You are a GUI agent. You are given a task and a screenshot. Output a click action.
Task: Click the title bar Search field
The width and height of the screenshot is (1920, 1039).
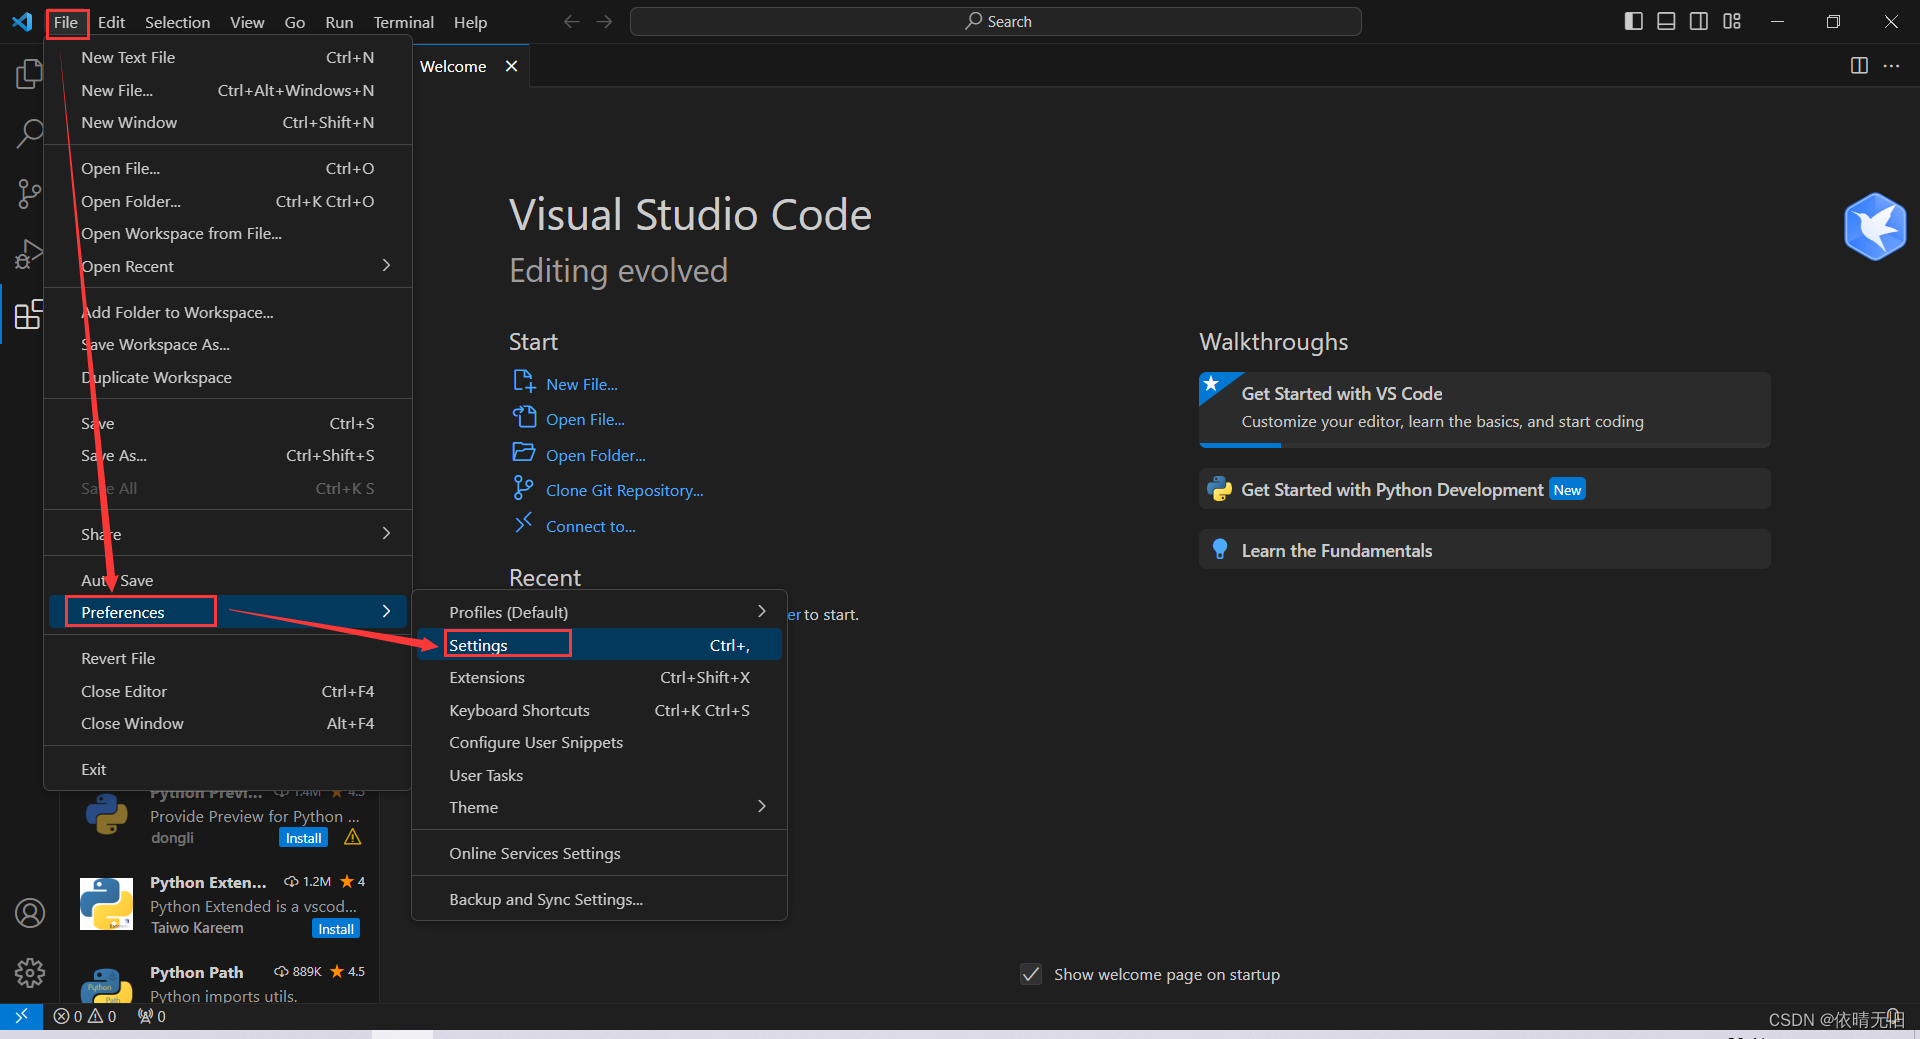[995, 21]
